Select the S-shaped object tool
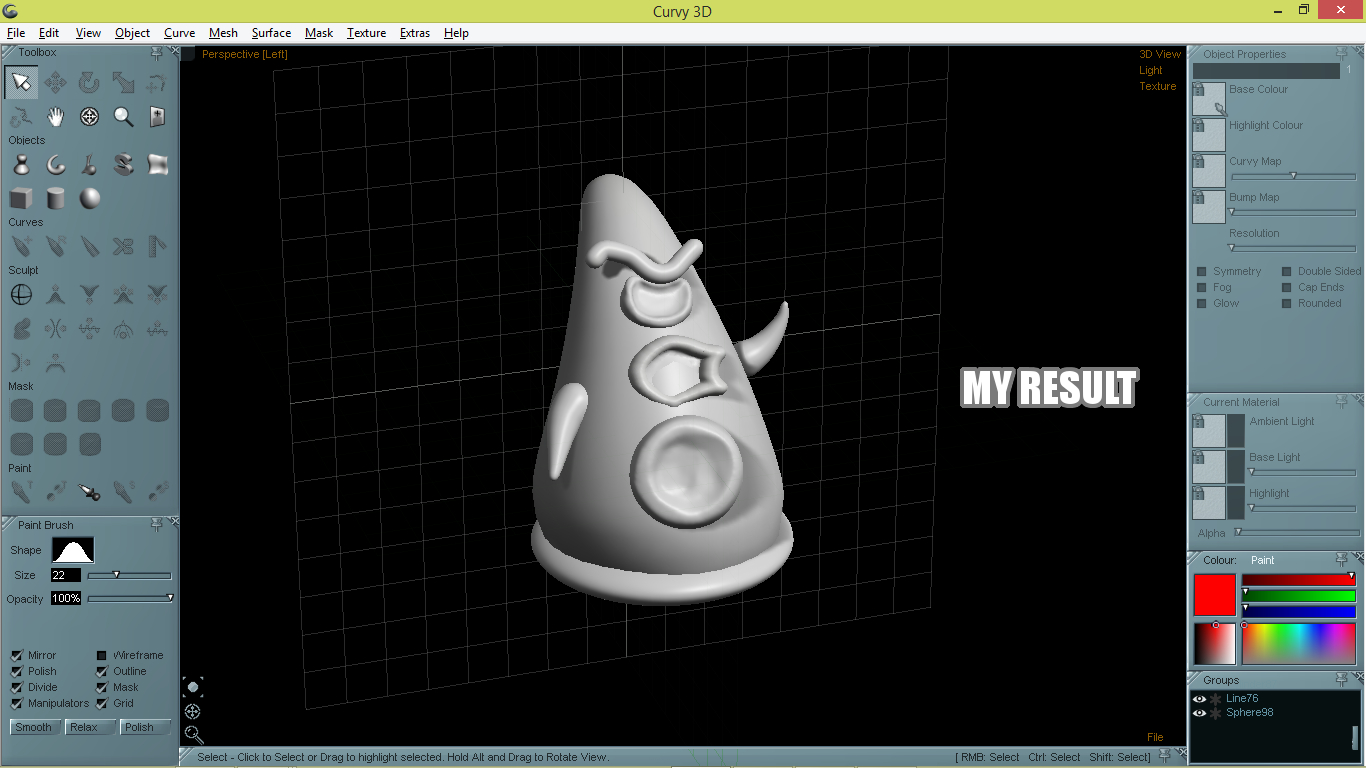 click(x=123, y=164)
